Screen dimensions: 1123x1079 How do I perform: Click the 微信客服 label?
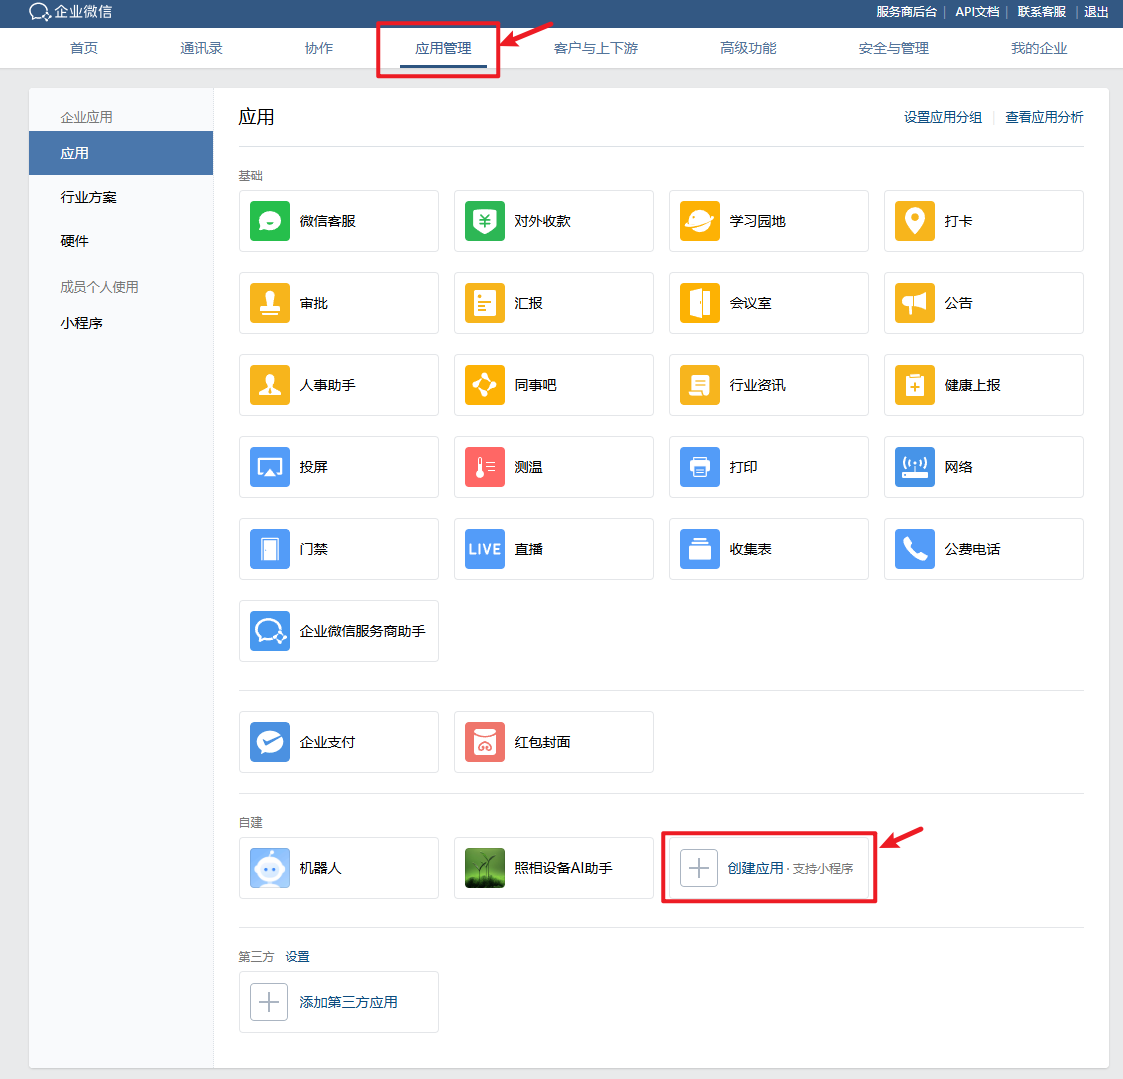click(x=327, y=221)
